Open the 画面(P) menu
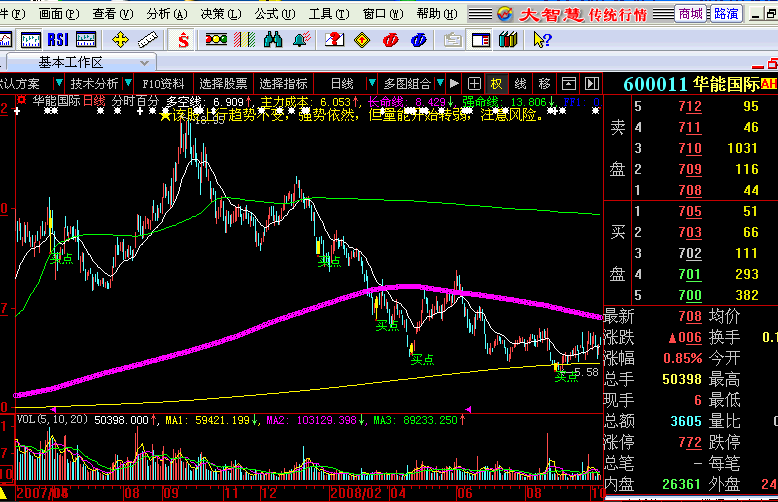778x502 pixels. coord(59,14)
